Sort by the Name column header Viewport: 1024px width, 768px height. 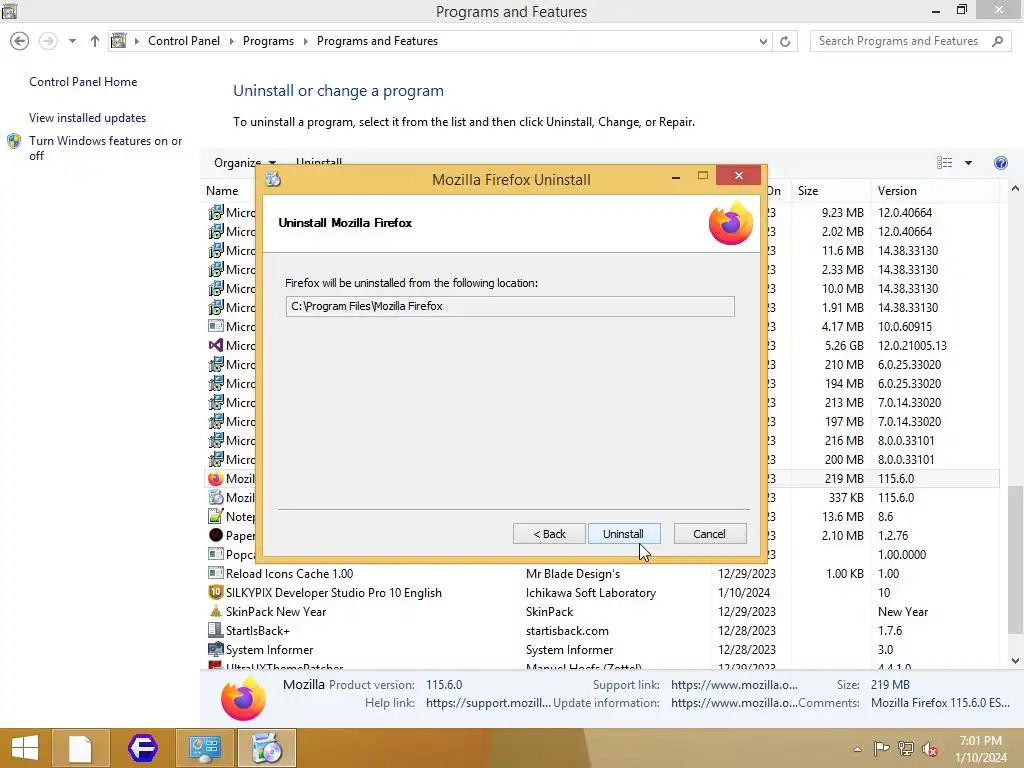click(x=222, y=191)
